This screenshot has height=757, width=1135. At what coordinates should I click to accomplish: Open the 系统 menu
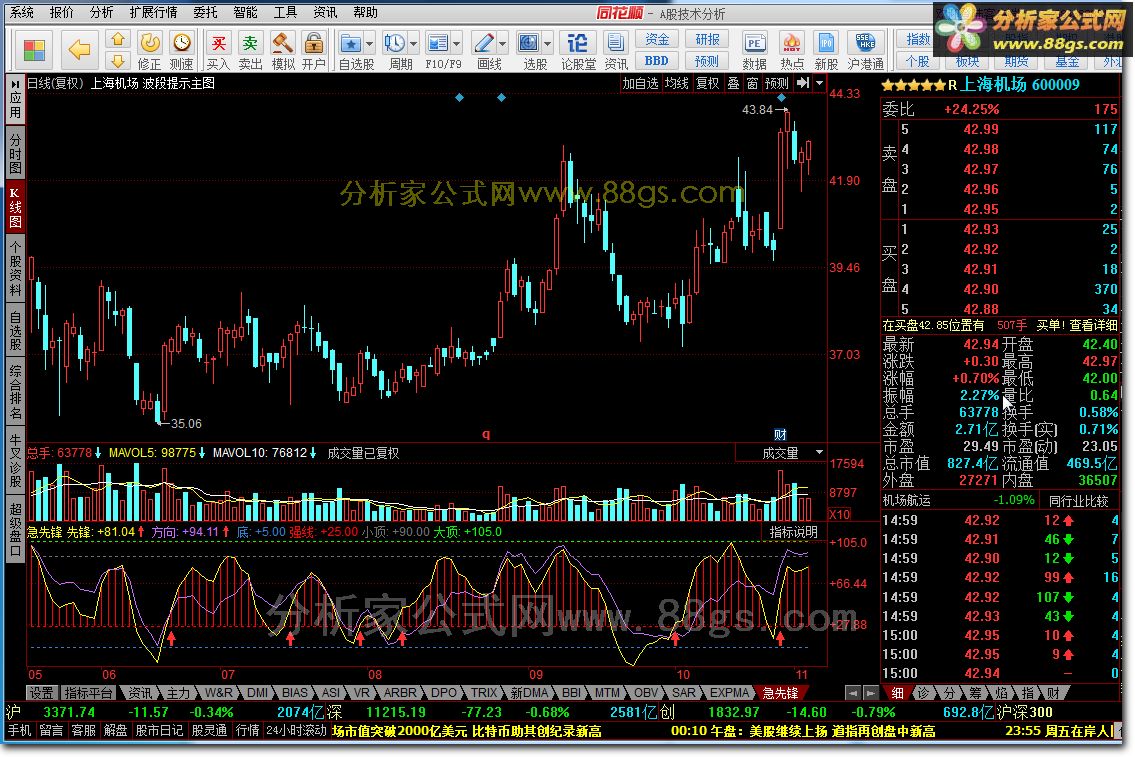pyautogui.click(x=22, y=12)
